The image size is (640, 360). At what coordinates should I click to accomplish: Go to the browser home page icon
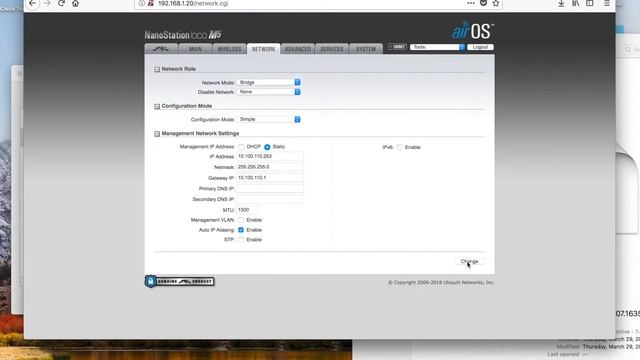click(76, 3)
